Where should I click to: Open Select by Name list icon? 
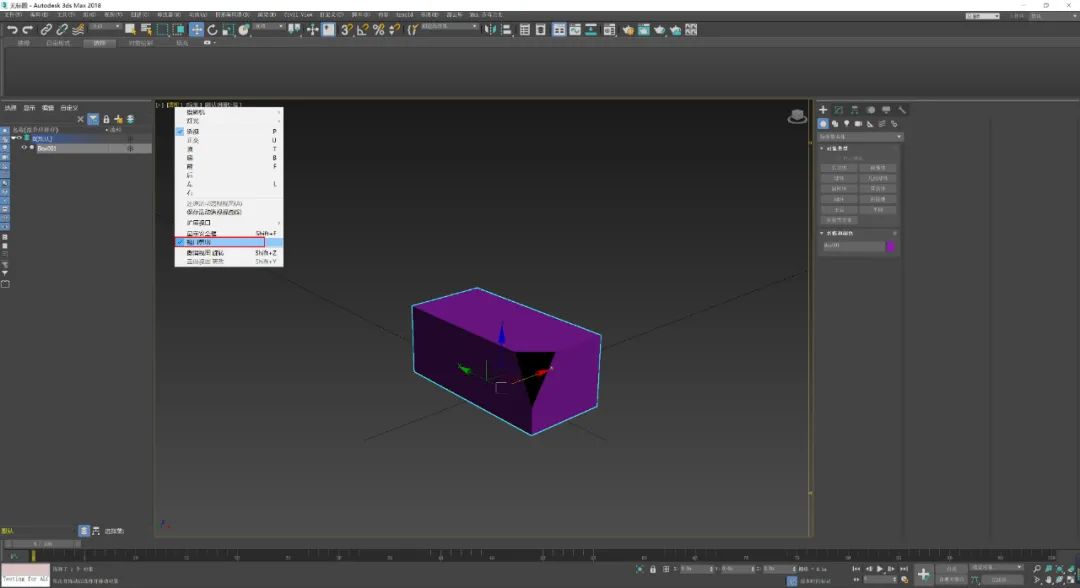tap(146, 30)
